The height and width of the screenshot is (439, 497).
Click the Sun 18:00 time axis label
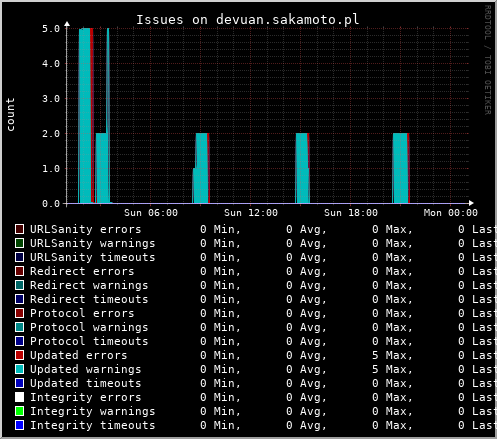(351, 213)
